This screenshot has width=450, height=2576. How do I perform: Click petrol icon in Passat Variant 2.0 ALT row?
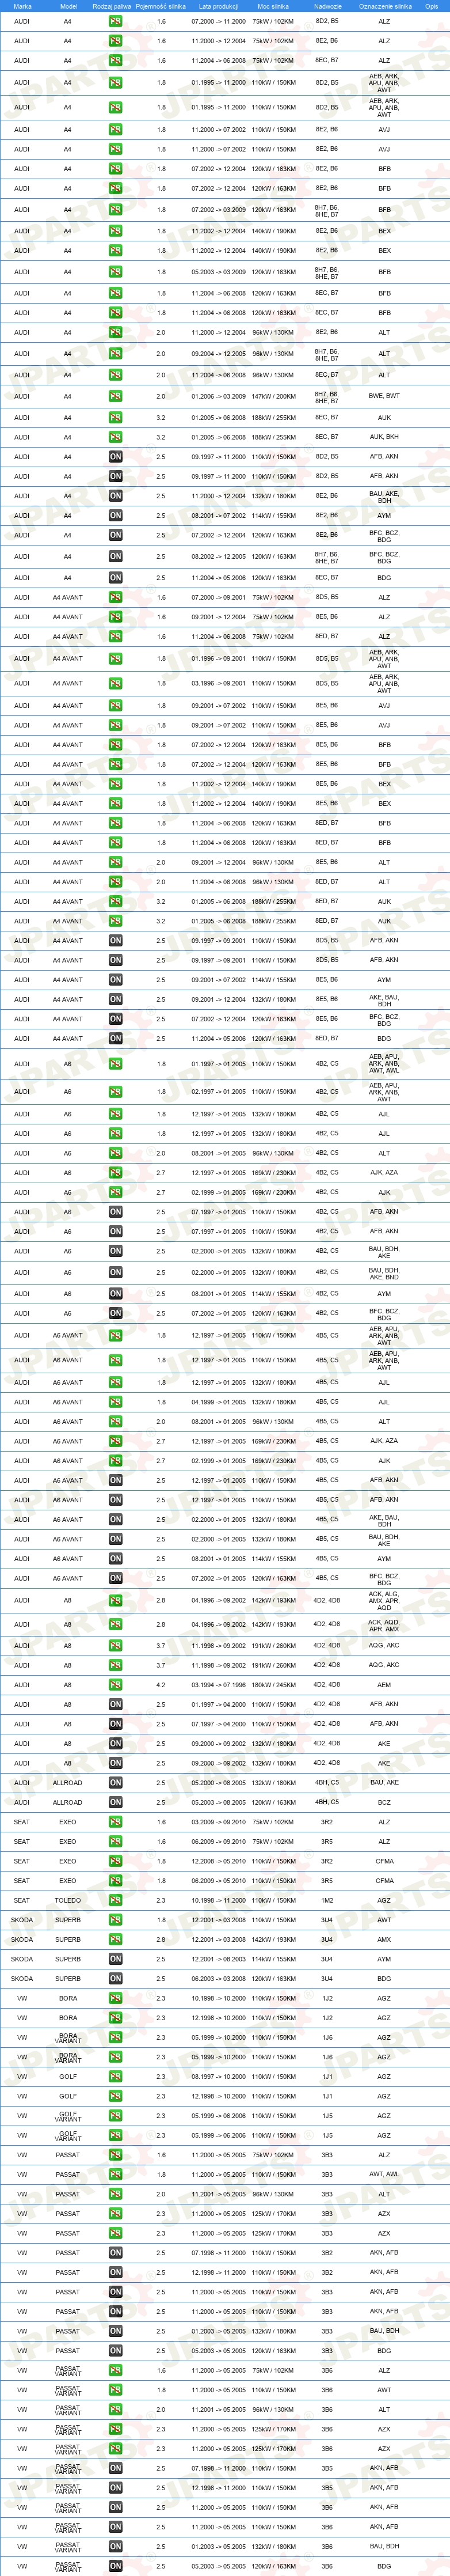tap(115, 2410)
